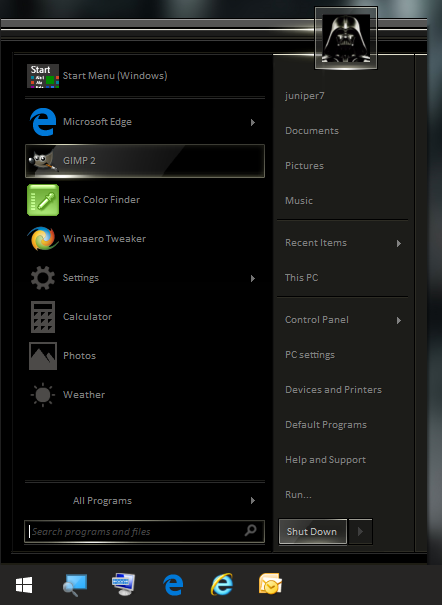
Task: Open shutdown options arrow next to Shut Down
Action: click(x=361, y=531)
